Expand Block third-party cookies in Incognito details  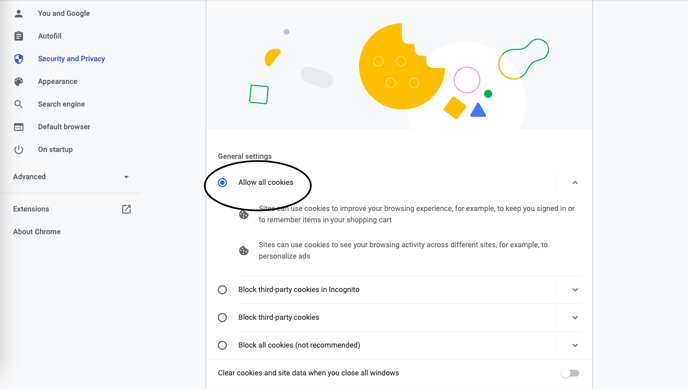click(575, 290)
